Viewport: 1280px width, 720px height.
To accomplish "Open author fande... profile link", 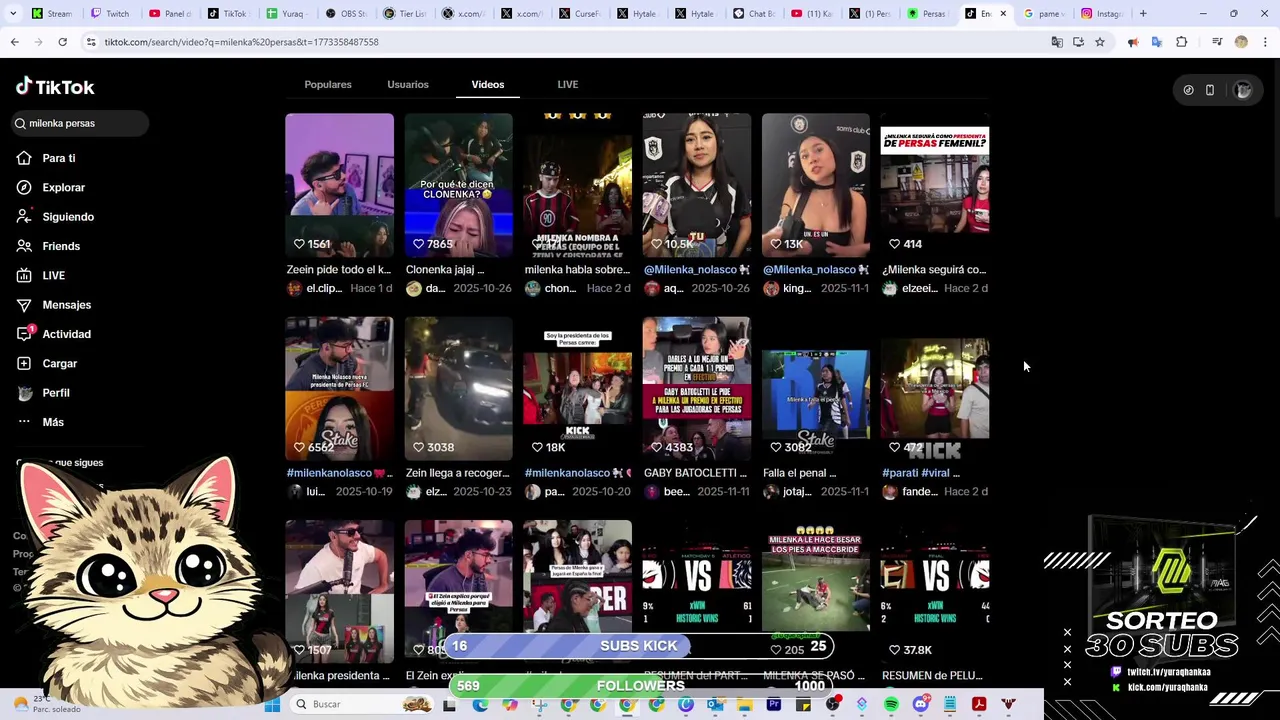I will pos(911,492).
